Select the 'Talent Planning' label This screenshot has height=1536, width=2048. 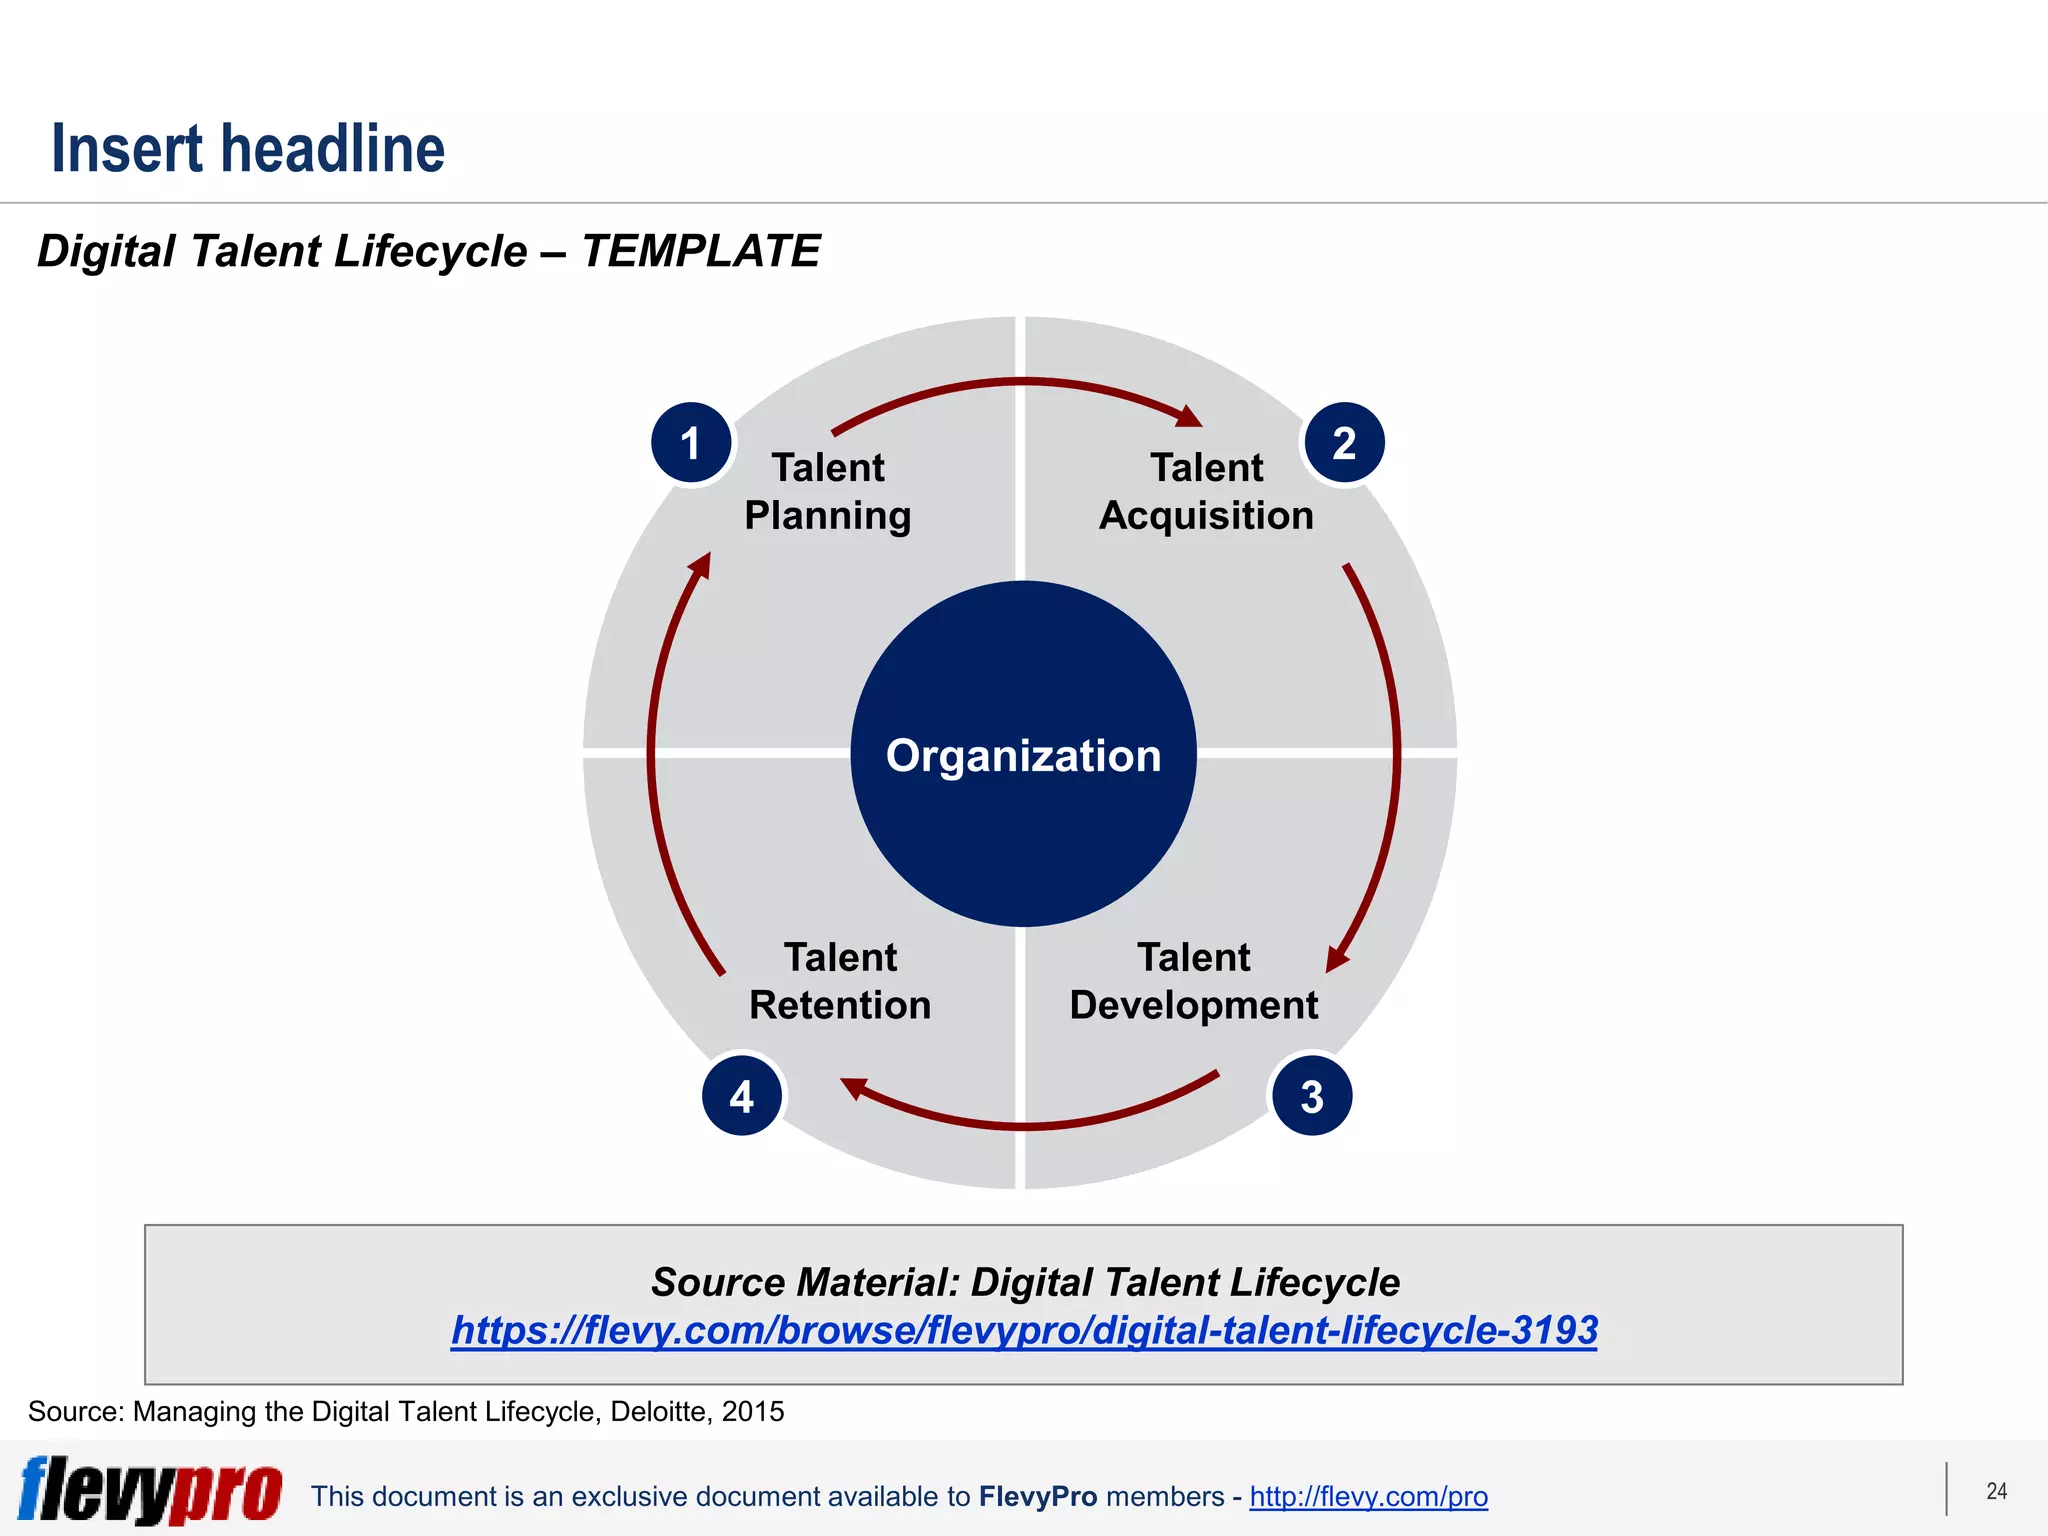(x=828, y=492)
